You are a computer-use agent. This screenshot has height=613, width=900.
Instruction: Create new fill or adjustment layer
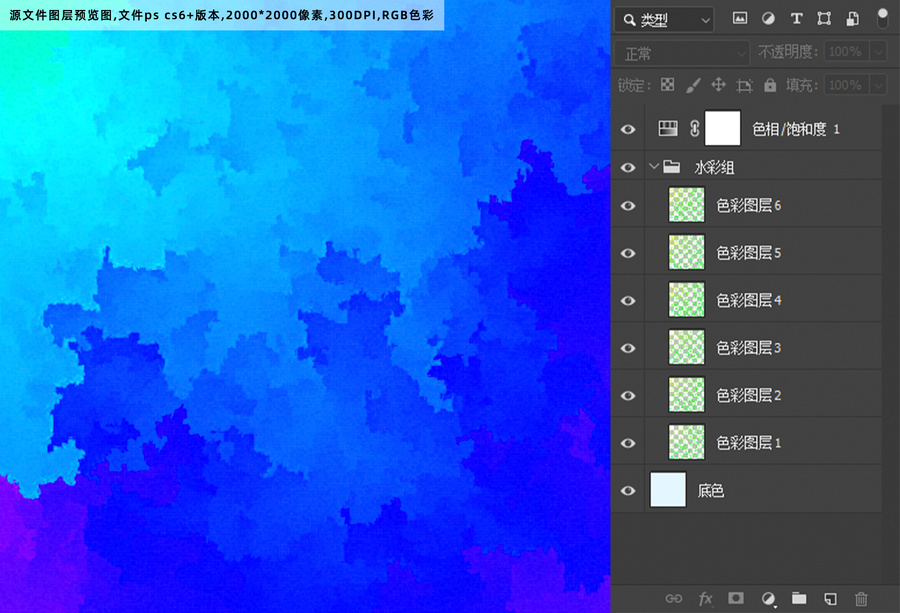pos(769,599)
